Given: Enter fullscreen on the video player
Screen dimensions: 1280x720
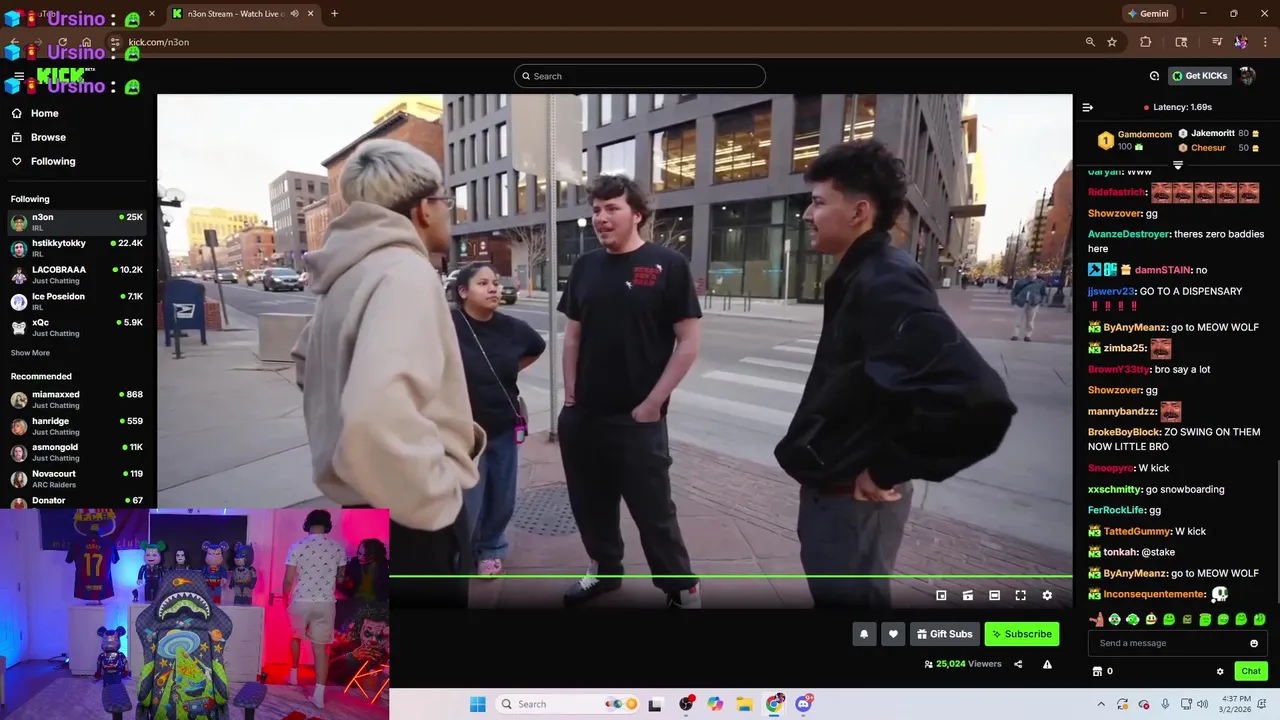Looking at the screenshot, I should pos(1021,595).
